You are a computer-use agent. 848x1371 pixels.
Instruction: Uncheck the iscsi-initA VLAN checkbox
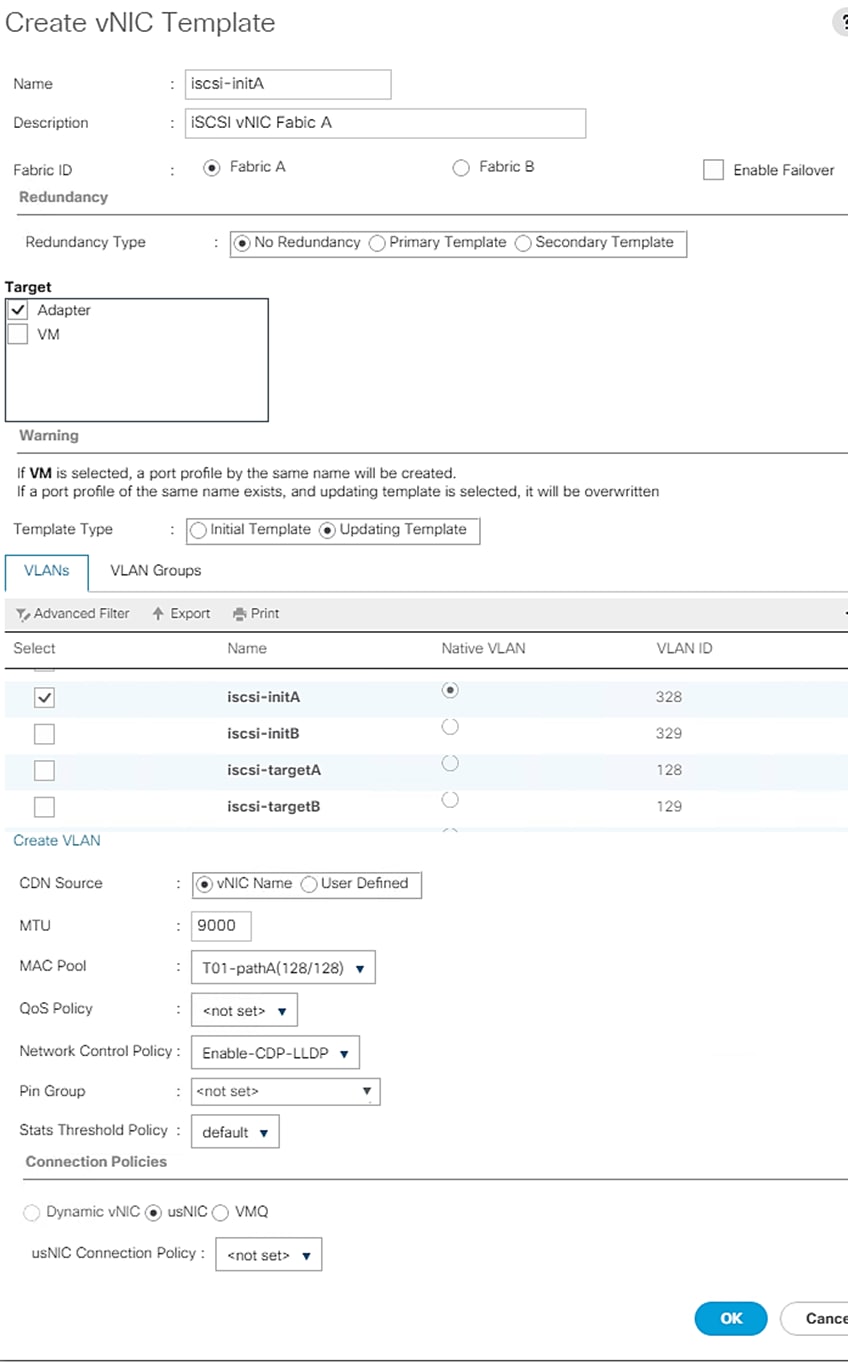44,698
